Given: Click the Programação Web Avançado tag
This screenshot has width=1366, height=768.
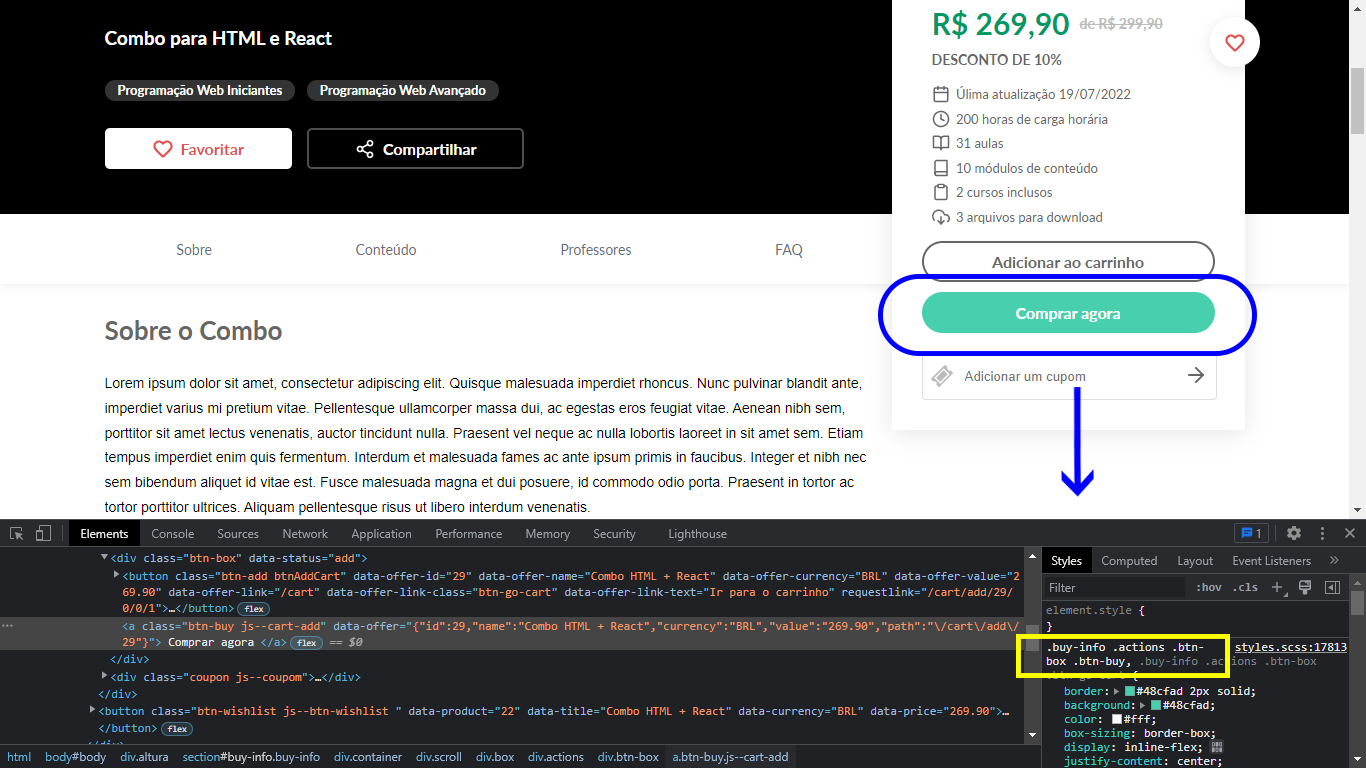Looking at the screenshot, I should 403,90.
